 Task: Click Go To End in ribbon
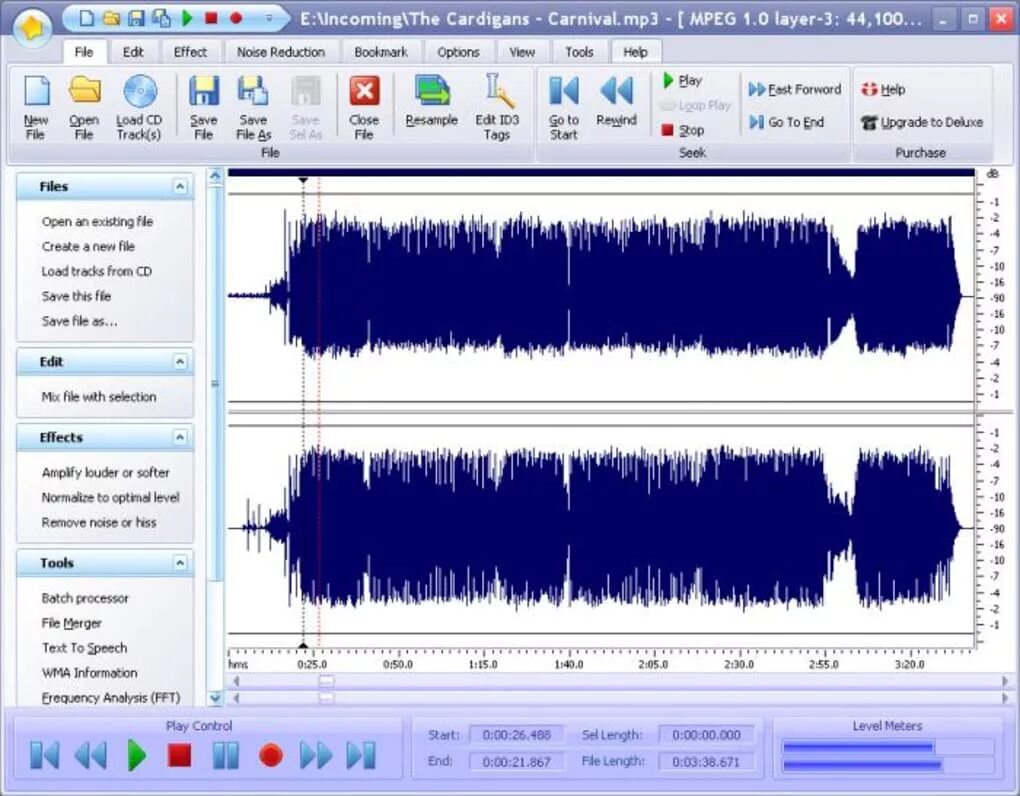tap(786, 122)
